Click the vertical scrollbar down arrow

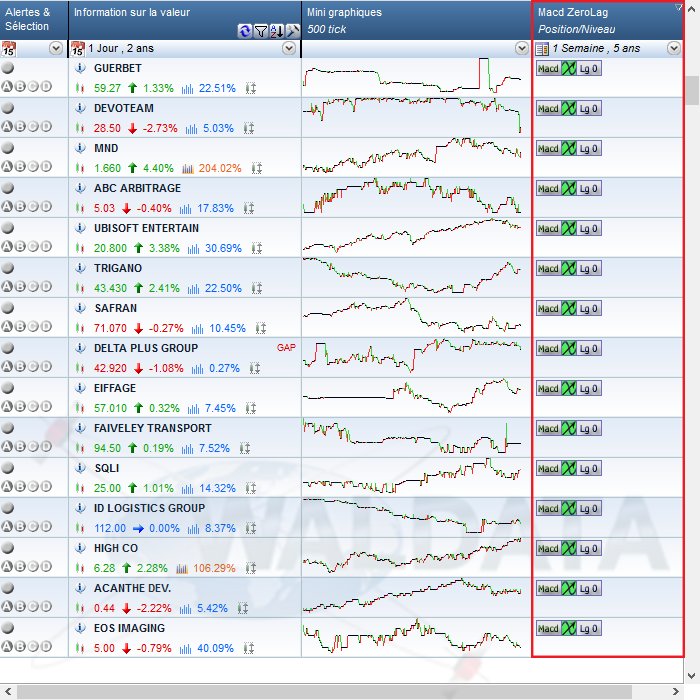point(692,675)
